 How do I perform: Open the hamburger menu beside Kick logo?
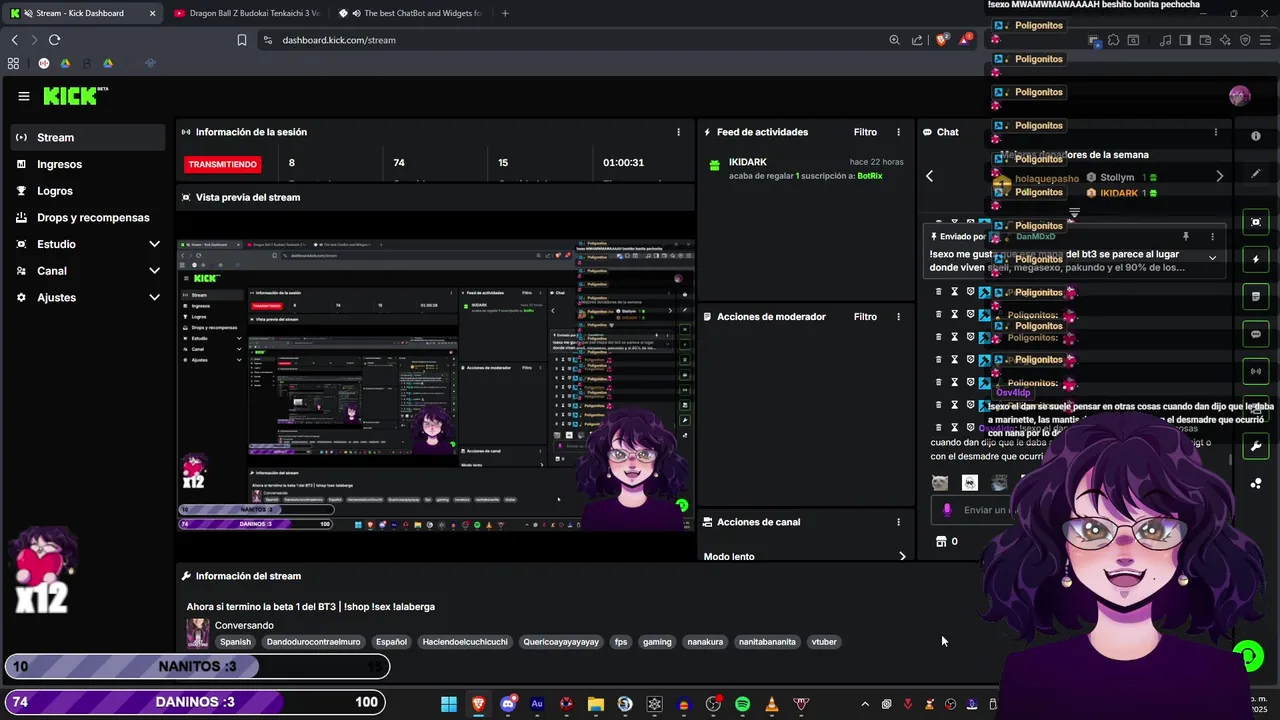[24, 96]
